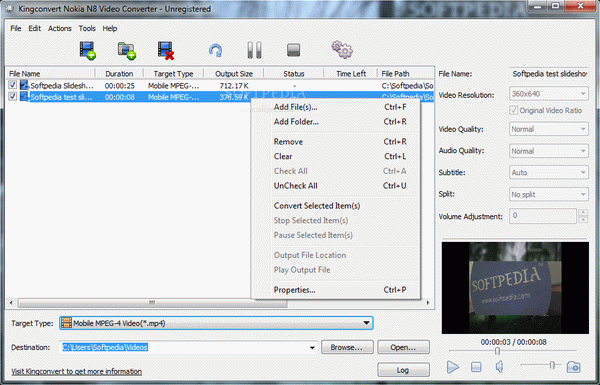Click the file icon of Softpedia test sli... row
This screenshot has height=385, width=600.
click(x=24, y=96)
